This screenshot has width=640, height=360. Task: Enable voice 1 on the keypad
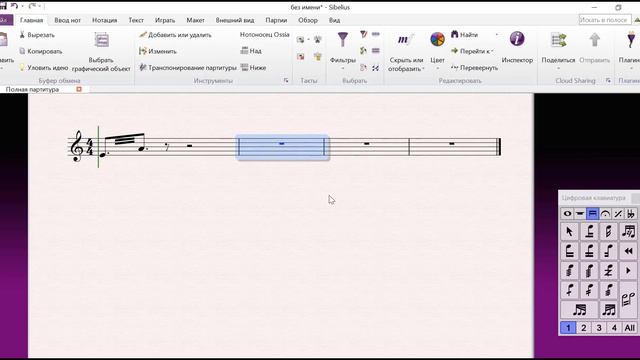coord(568,328)
